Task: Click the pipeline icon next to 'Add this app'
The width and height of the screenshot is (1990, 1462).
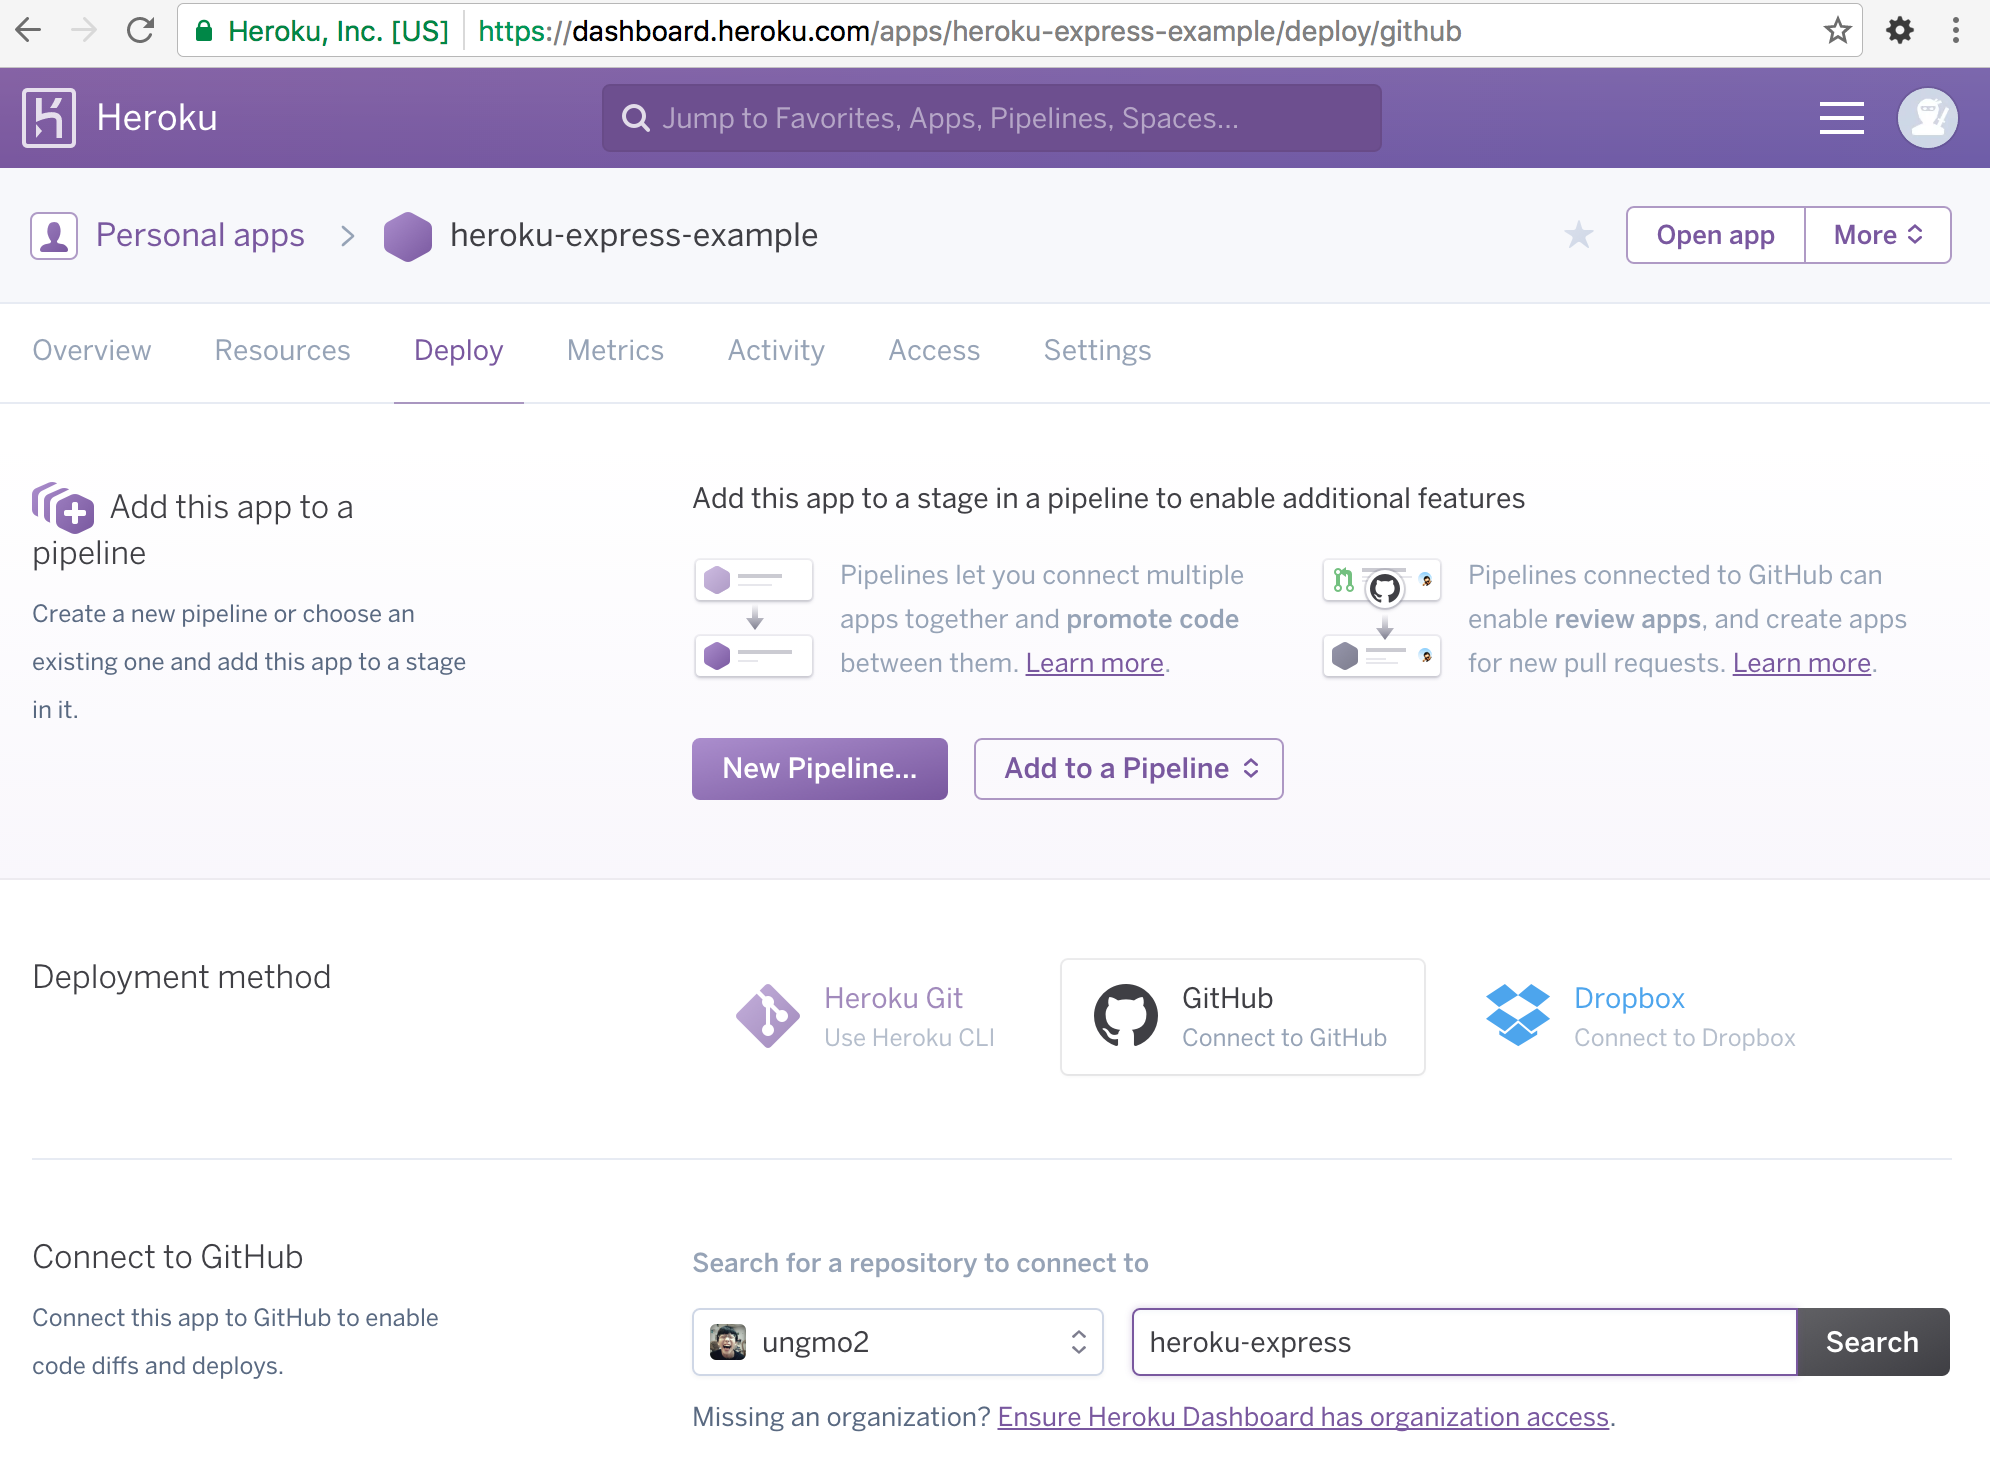Action: pyautogui.click(x=62, y=508)
